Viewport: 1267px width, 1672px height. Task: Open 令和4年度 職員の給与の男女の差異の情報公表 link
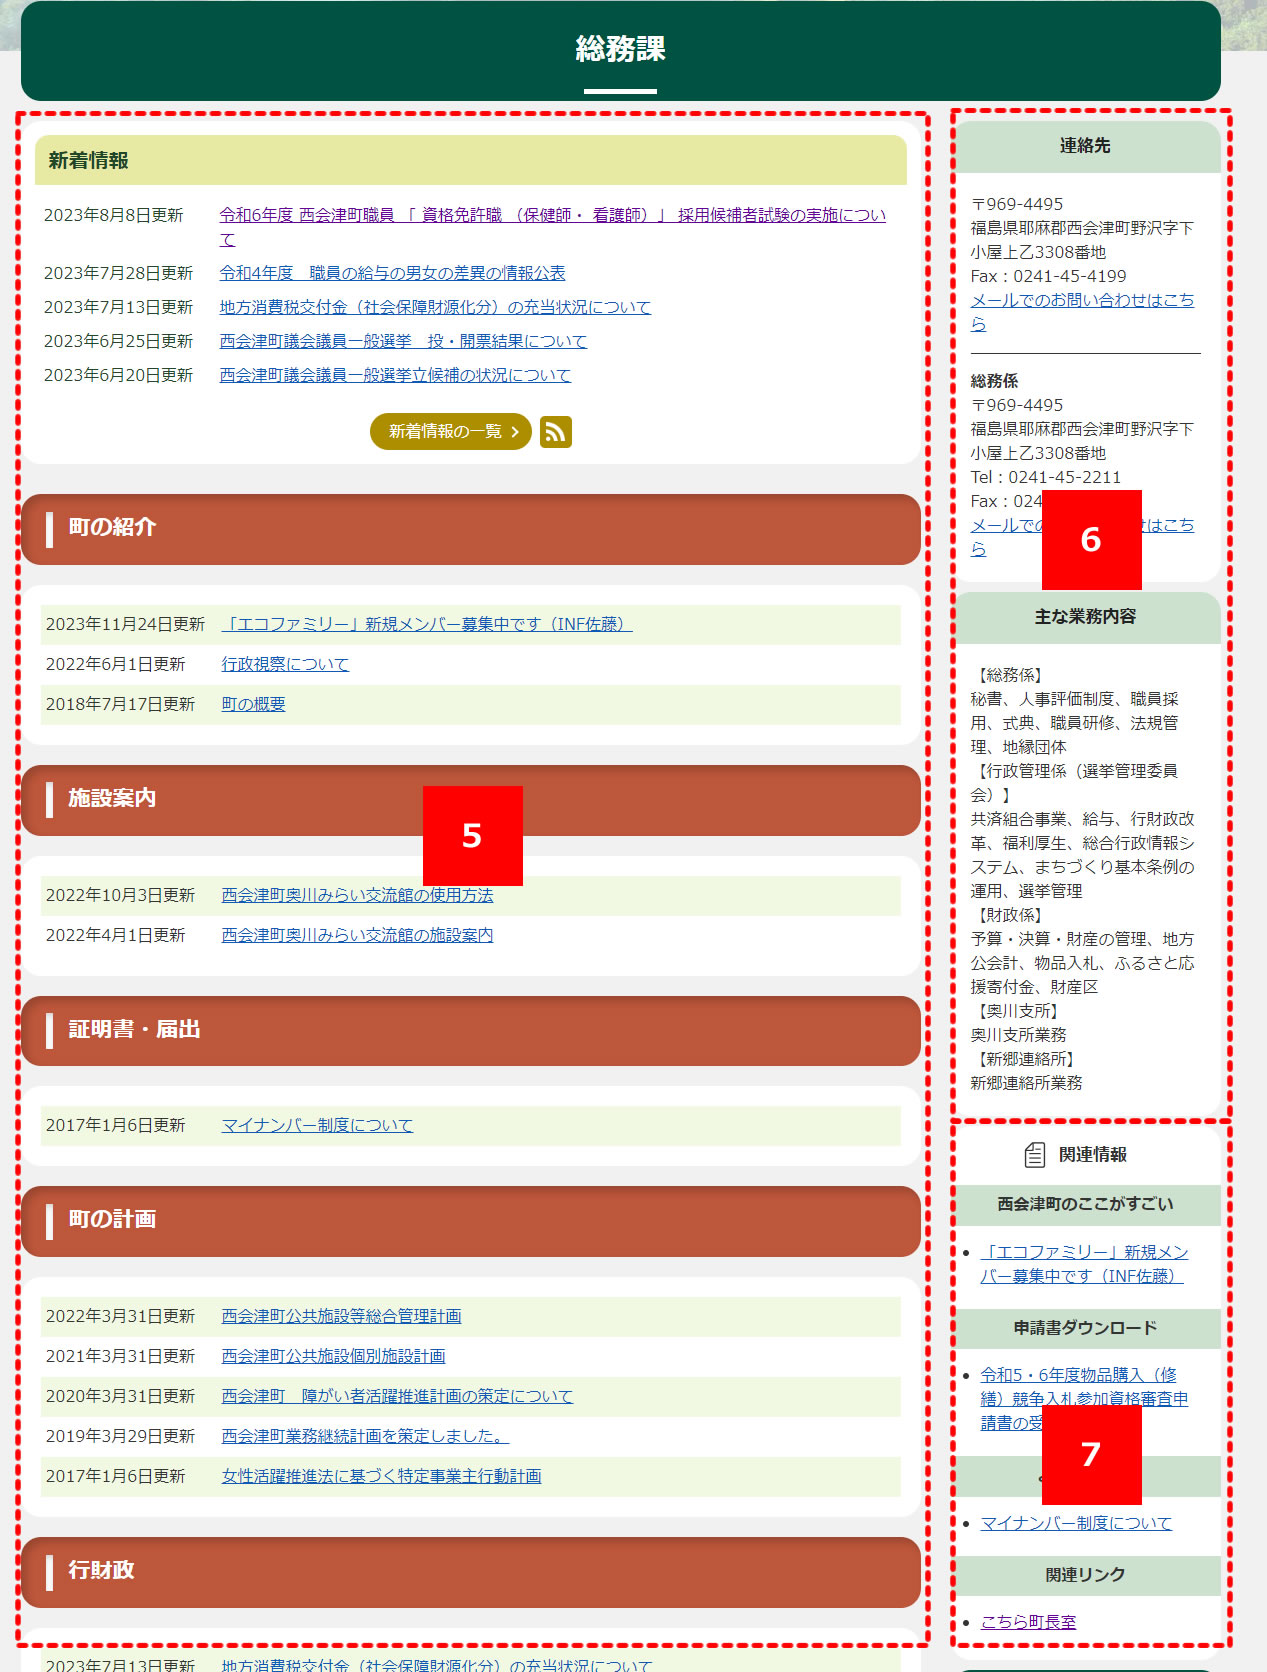coord(392,273)
